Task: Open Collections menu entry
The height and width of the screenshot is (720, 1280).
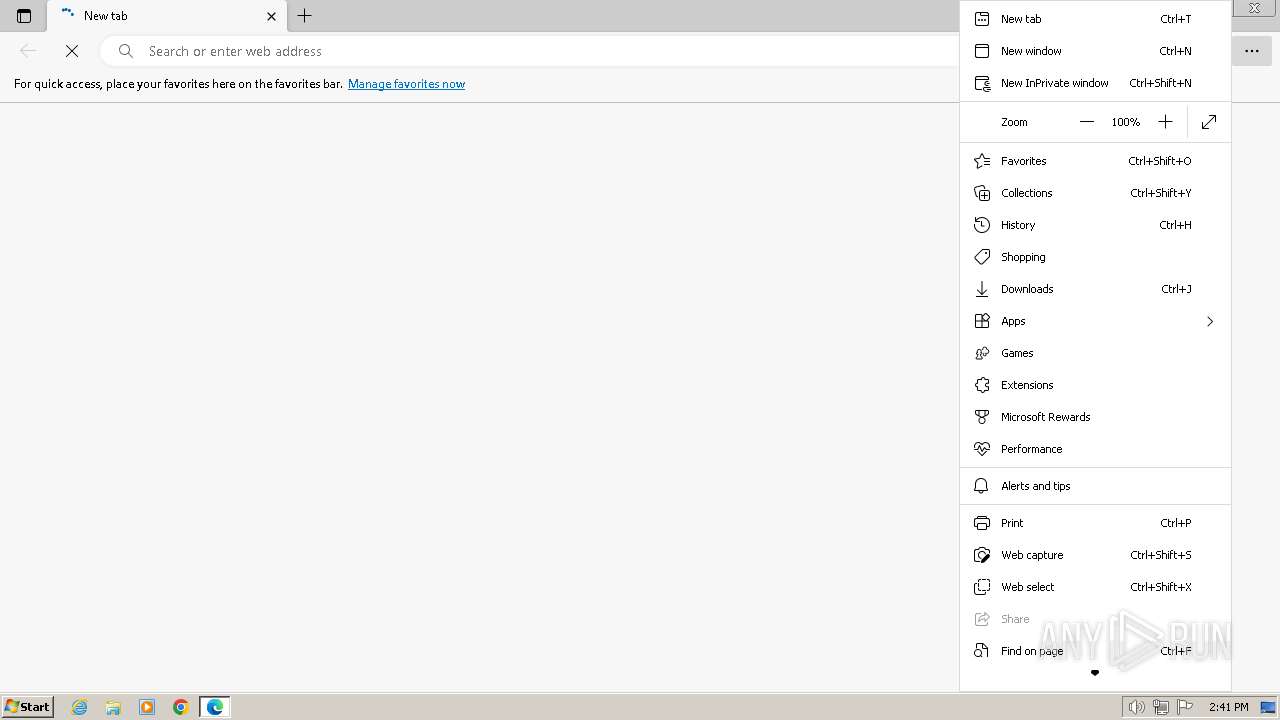Action: 1095,193
